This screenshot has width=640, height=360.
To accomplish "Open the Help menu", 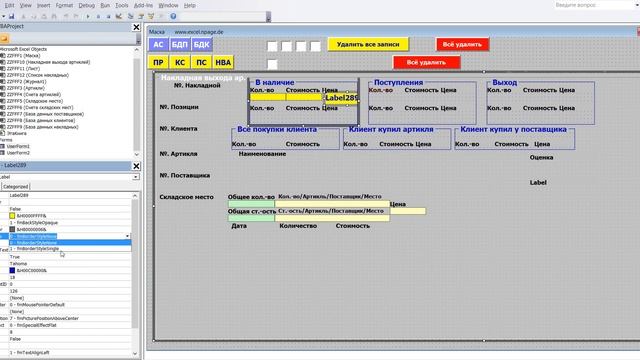I will (189, 5).
